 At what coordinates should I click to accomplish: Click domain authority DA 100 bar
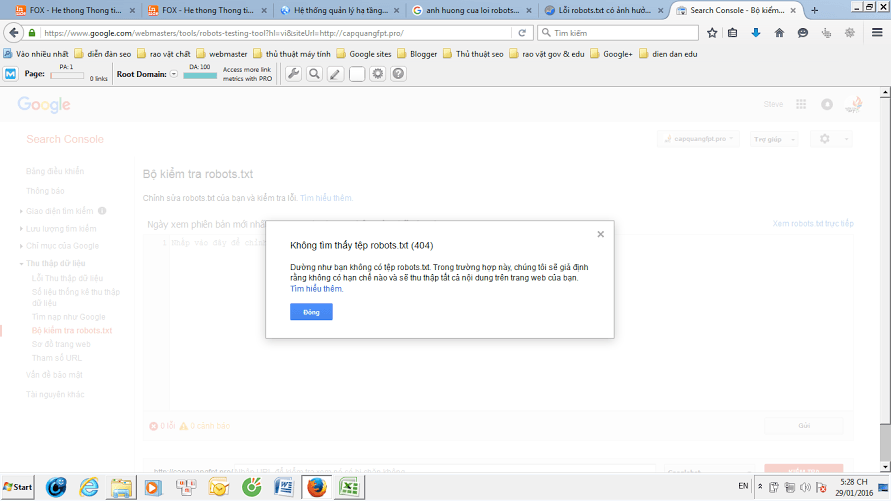tap(199, 76)
